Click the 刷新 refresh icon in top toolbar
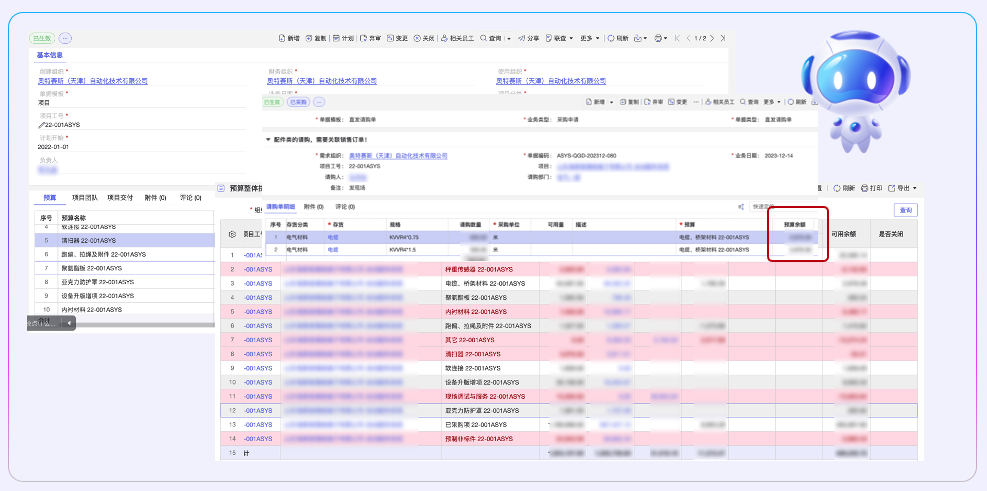987x491 pixels. tap(618, 38)
